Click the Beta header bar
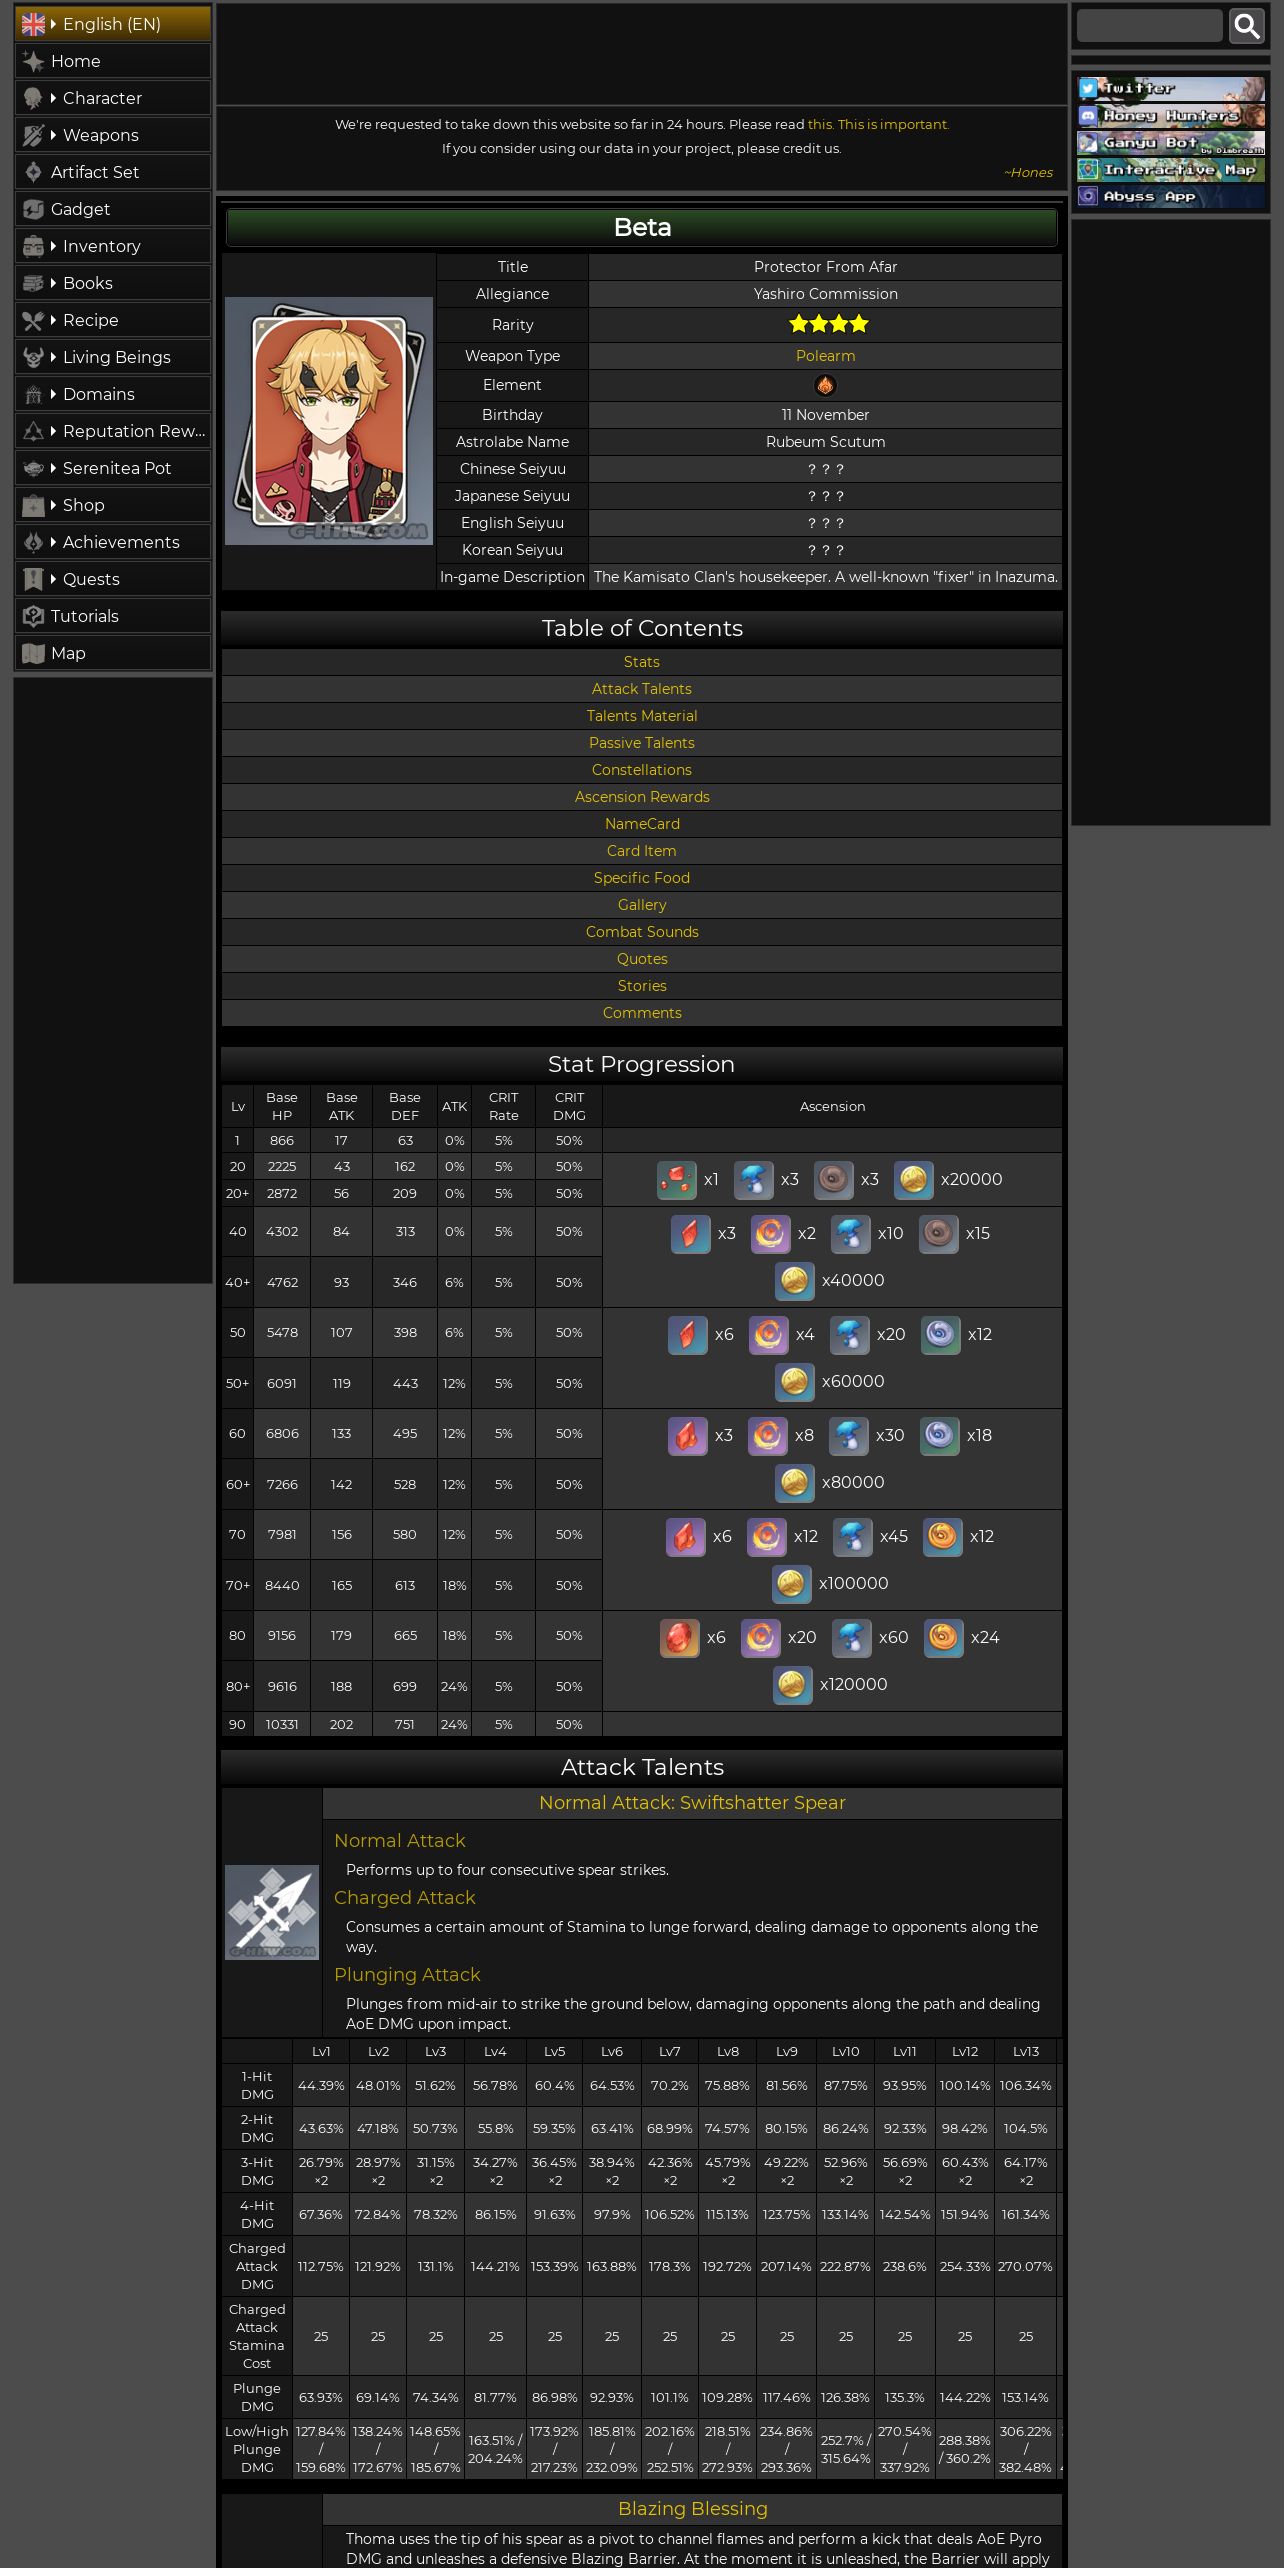The height and width of the screenshot is (2568, 1284). [x=642, y=227]
